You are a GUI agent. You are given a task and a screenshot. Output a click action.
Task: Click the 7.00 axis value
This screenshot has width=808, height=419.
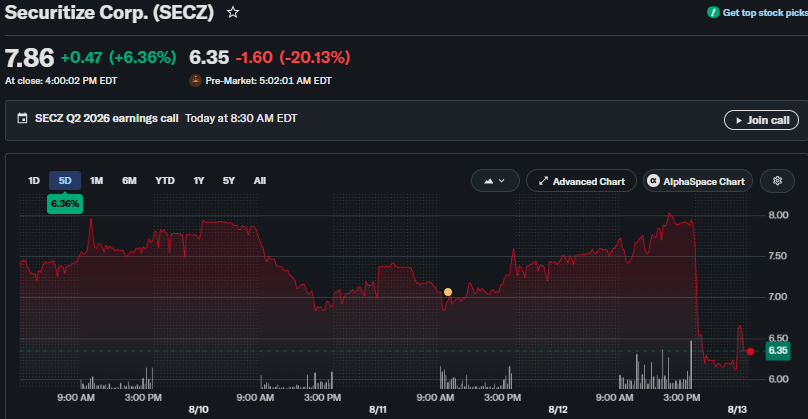778,297
